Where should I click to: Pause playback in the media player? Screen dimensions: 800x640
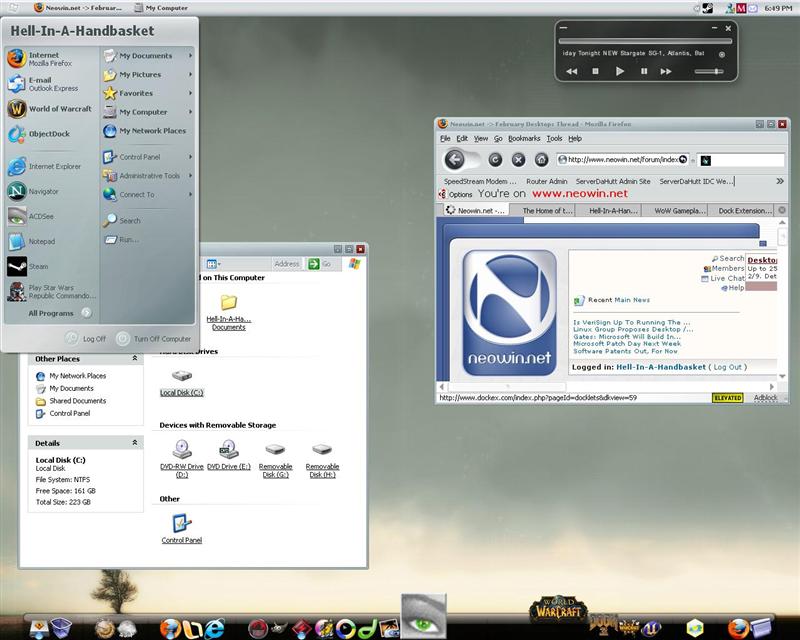point(644,71)
